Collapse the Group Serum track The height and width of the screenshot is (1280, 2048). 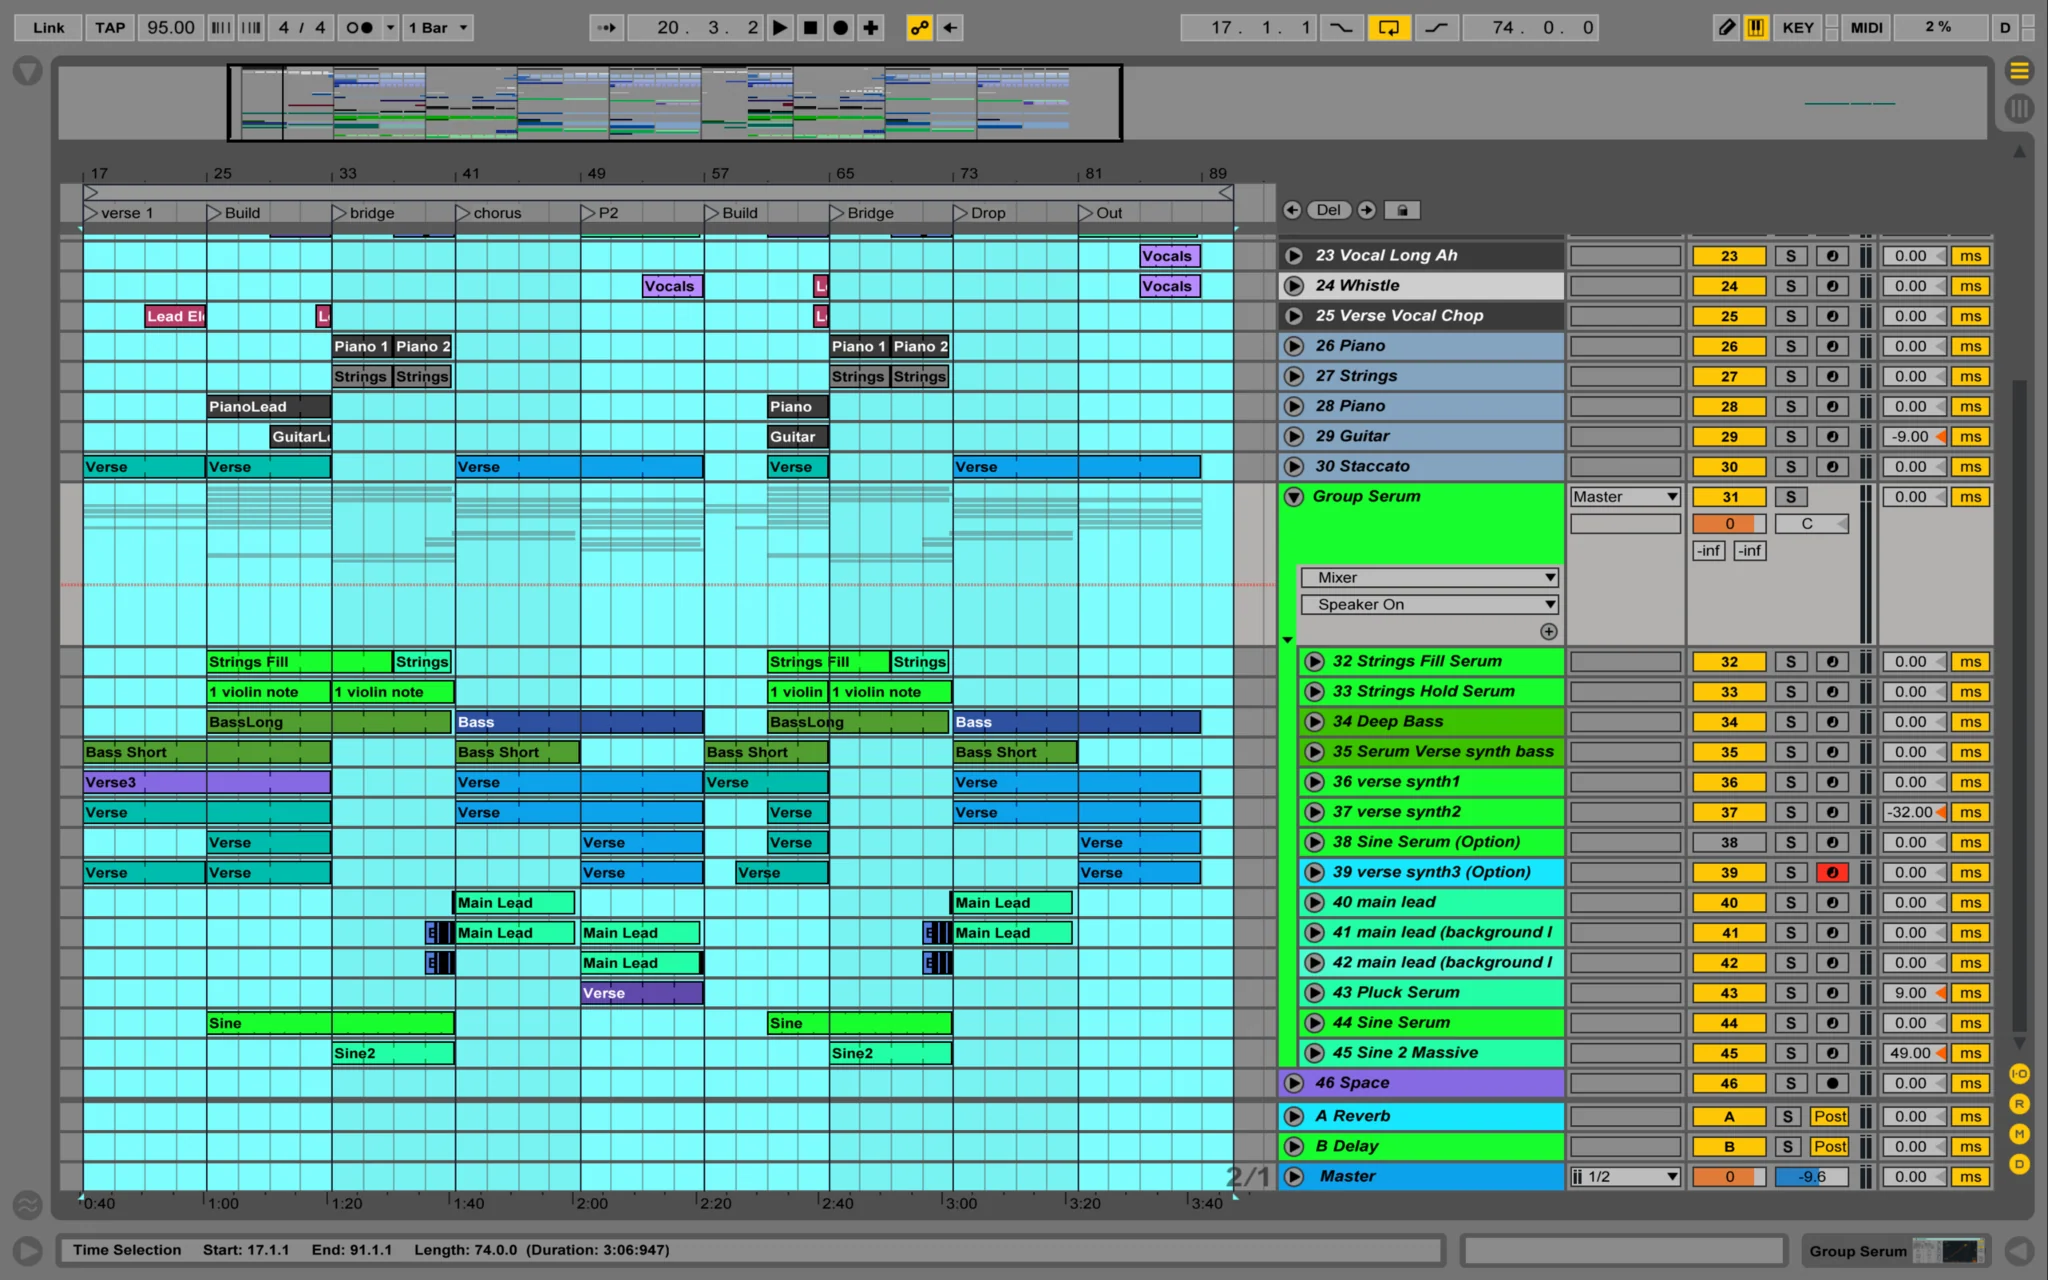click(x=1294, y=497)
